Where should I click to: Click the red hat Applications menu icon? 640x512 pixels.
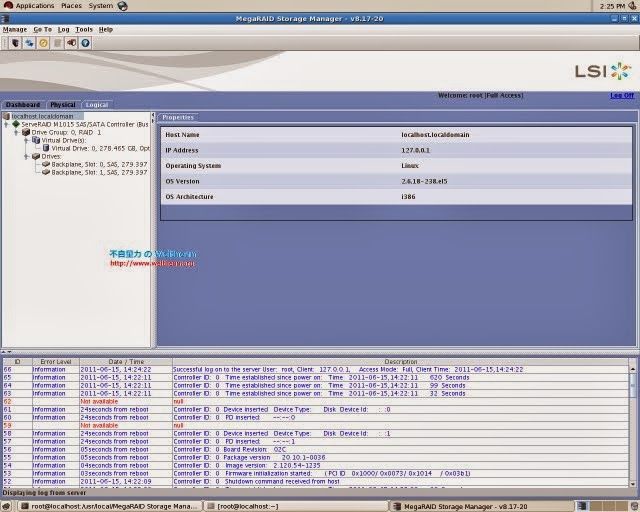(x=8, y=5)
